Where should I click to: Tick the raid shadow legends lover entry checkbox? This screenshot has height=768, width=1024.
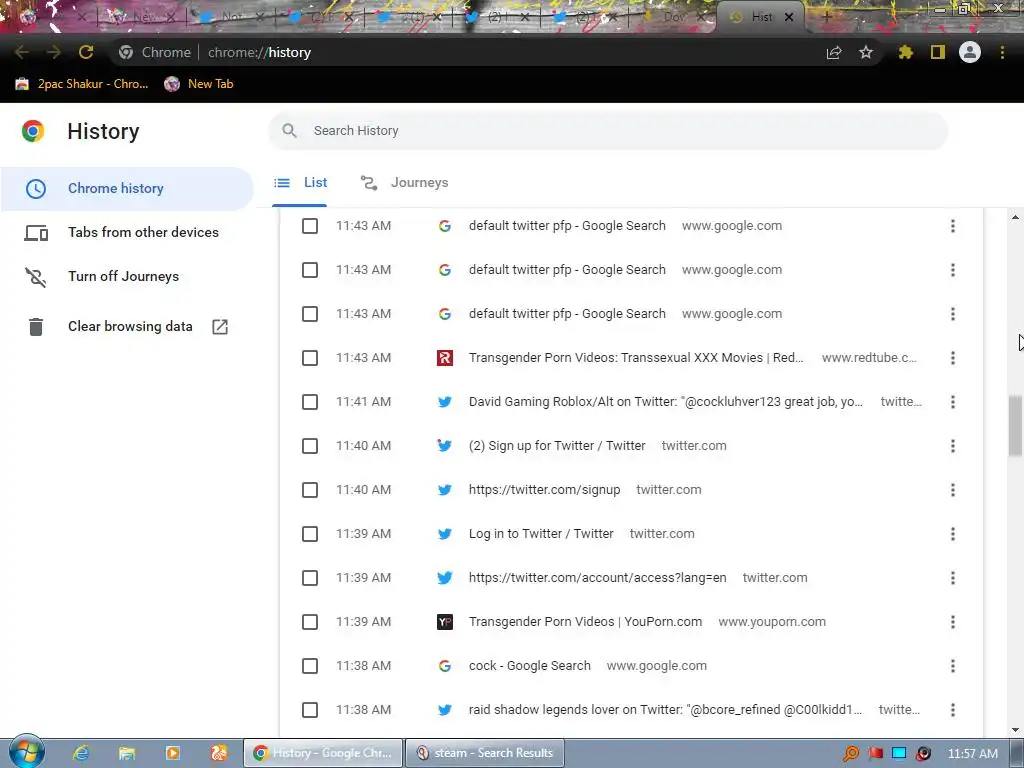coord(310,710)
